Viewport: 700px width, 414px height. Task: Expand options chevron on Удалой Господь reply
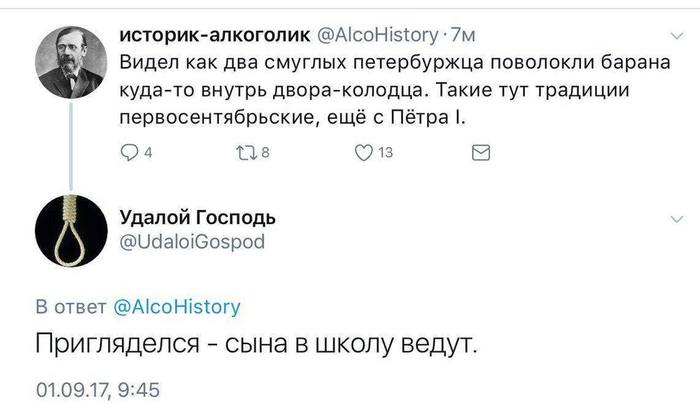pos(678,218)
